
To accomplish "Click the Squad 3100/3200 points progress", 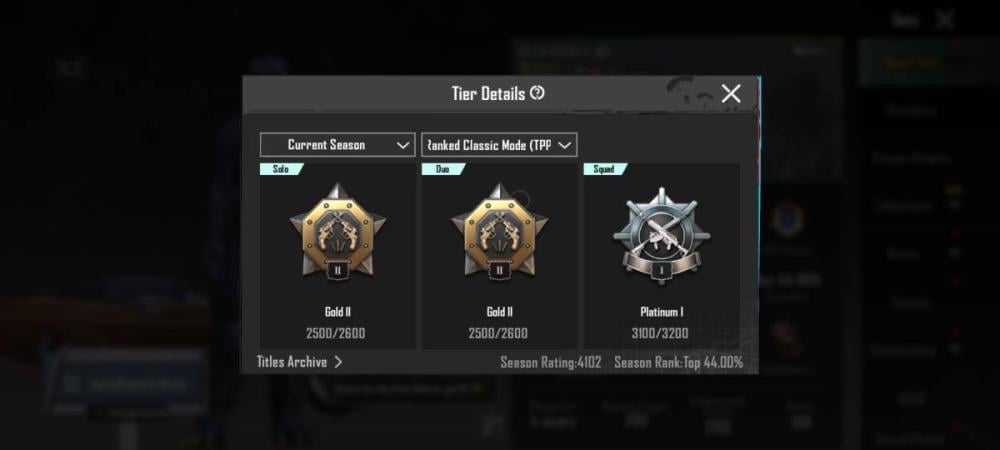I will coord(660,333).
